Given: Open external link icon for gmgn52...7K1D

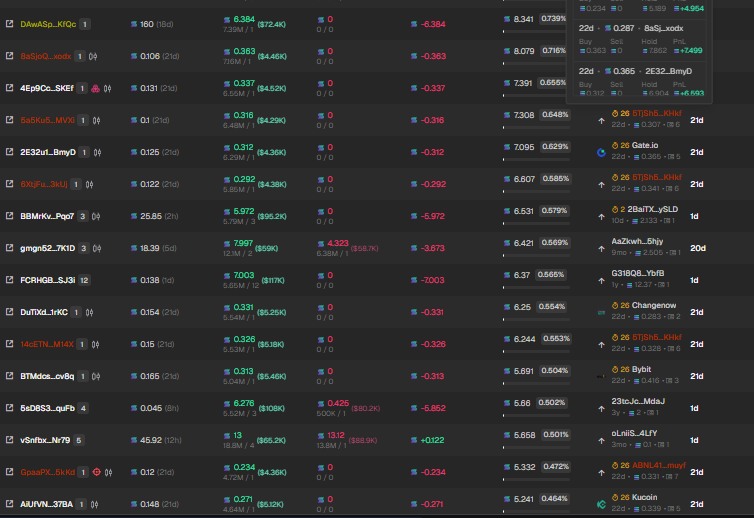Looking at the screenshot, I should [9, 248].
